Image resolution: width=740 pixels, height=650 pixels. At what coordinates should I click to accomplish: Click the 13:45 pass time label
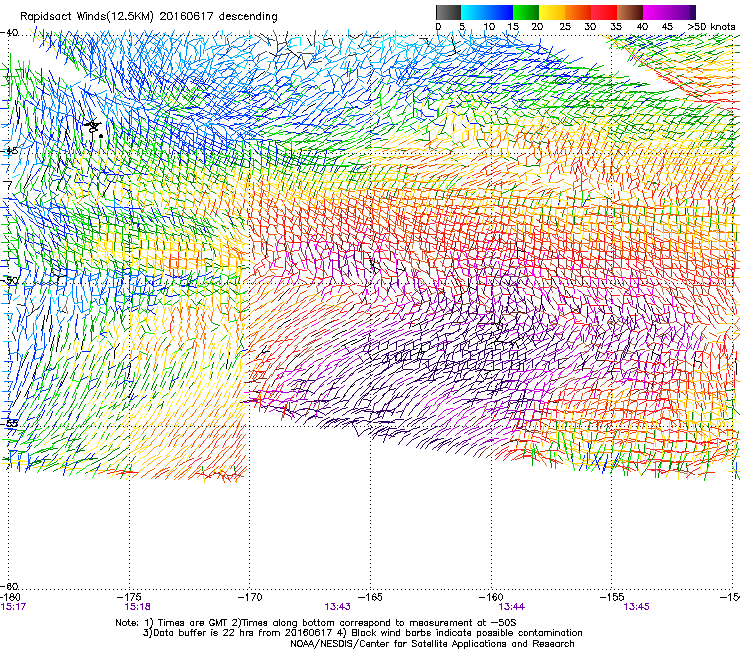tap(636, 607)
